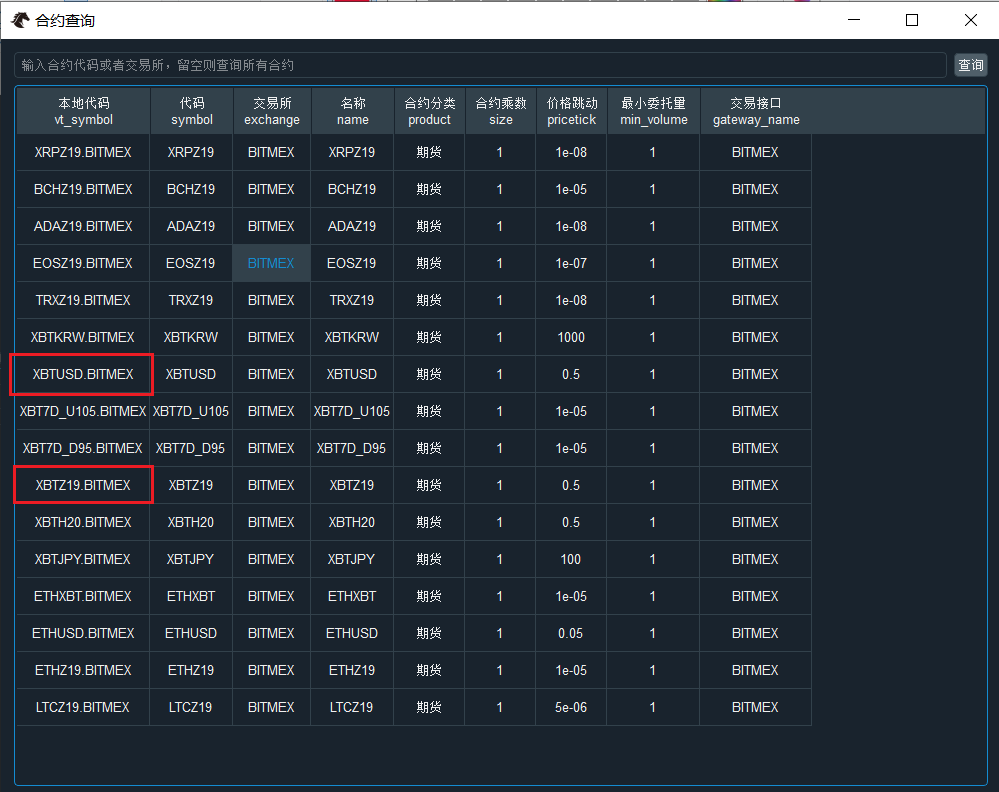The height and width of the screenshot is (792, 999).
Task: Click the 交易接口 gateway_name column header
Action: (756, 112)
